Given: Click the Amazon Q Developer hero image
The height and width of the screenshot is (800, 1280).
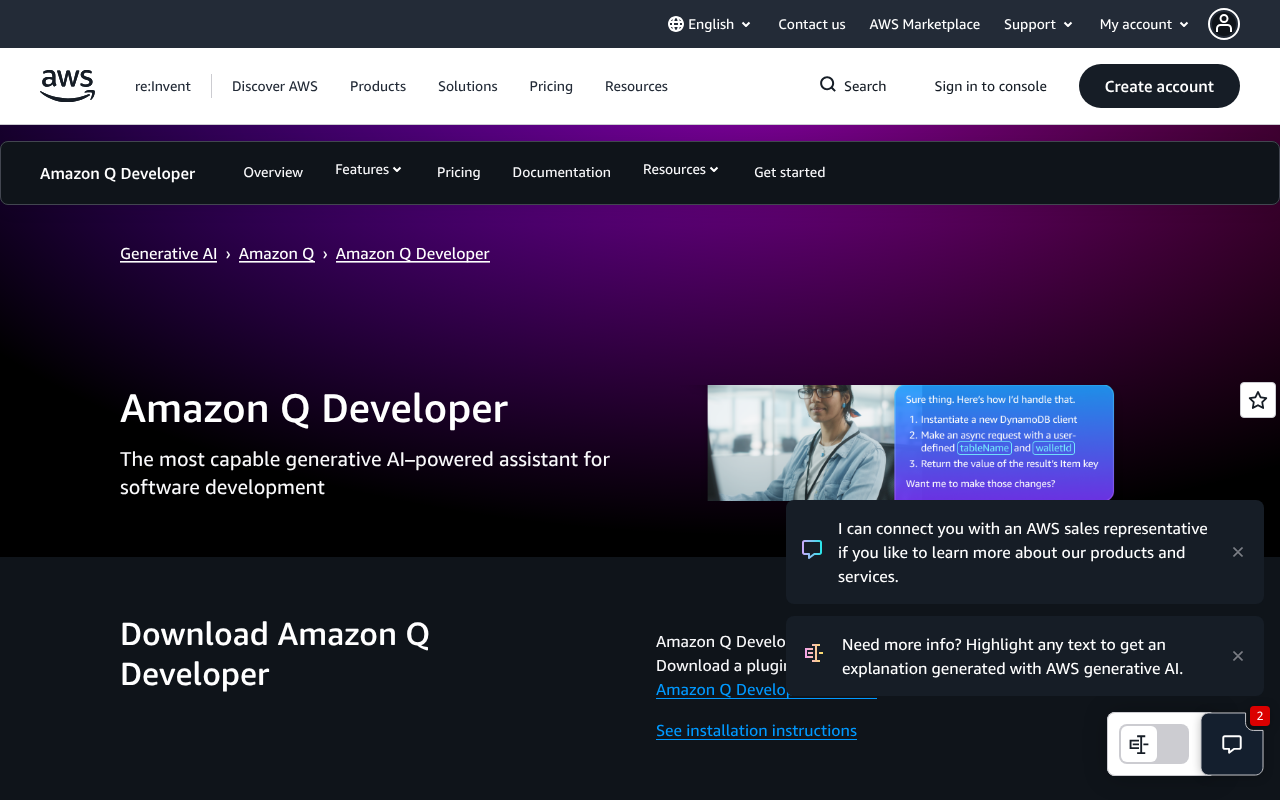Looking at the screenshot, I should click(910, 442).
